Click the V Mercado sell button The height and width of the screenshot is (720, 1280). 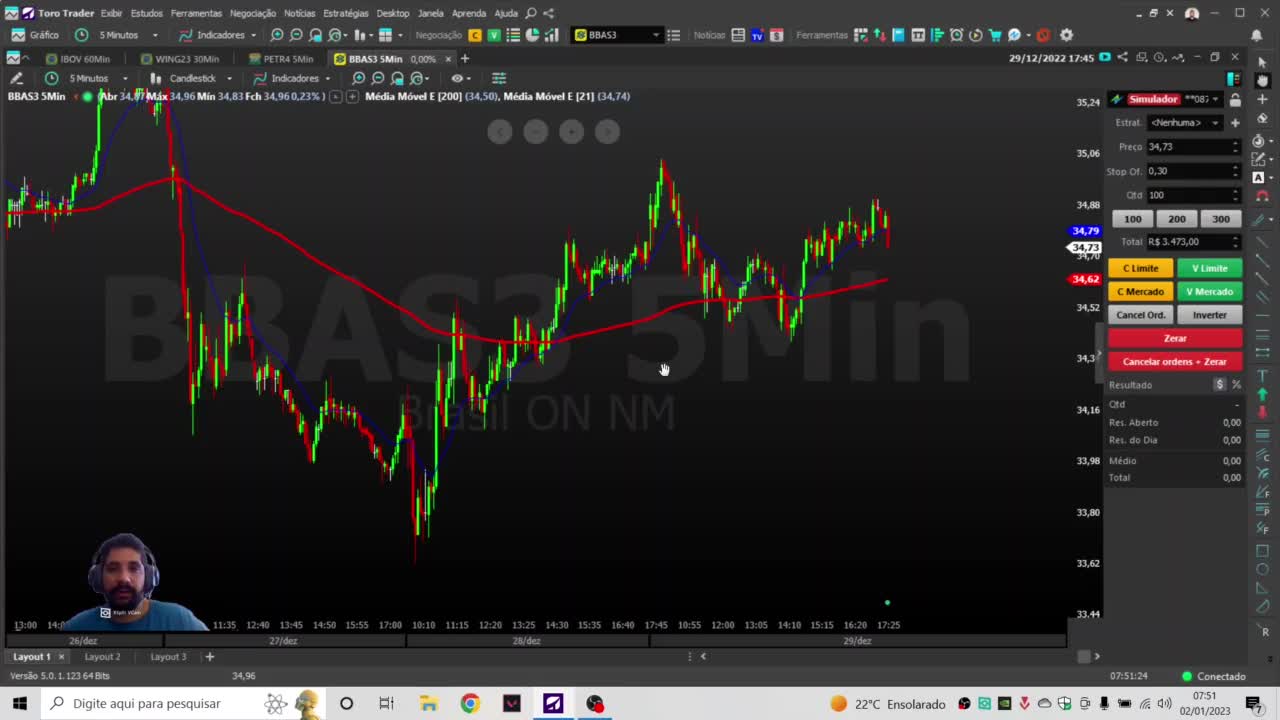click(1209, 291)
